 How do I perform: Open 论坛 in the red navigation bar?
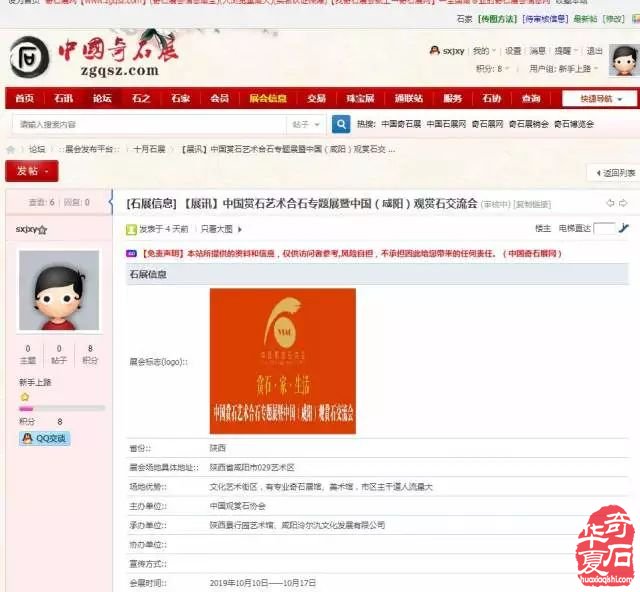pos(102,98)
